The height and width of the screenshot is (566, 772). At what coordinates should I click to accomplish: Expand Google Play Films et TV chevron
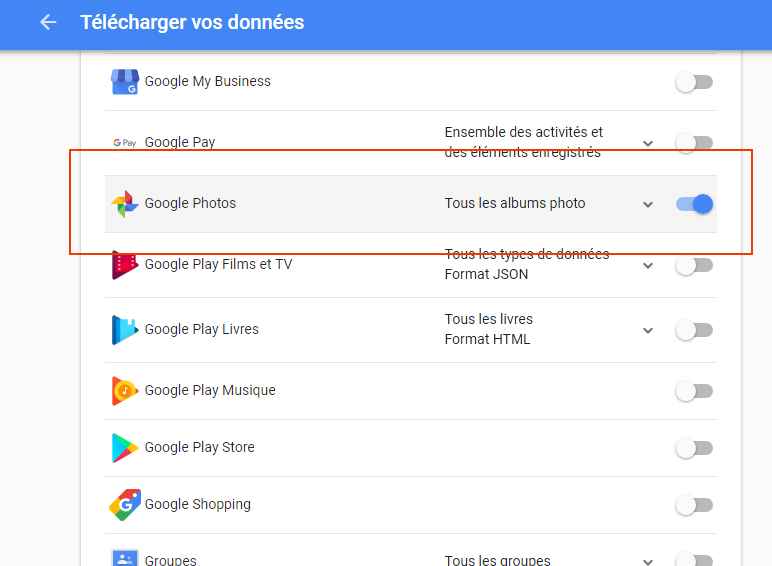pos(648,266)
